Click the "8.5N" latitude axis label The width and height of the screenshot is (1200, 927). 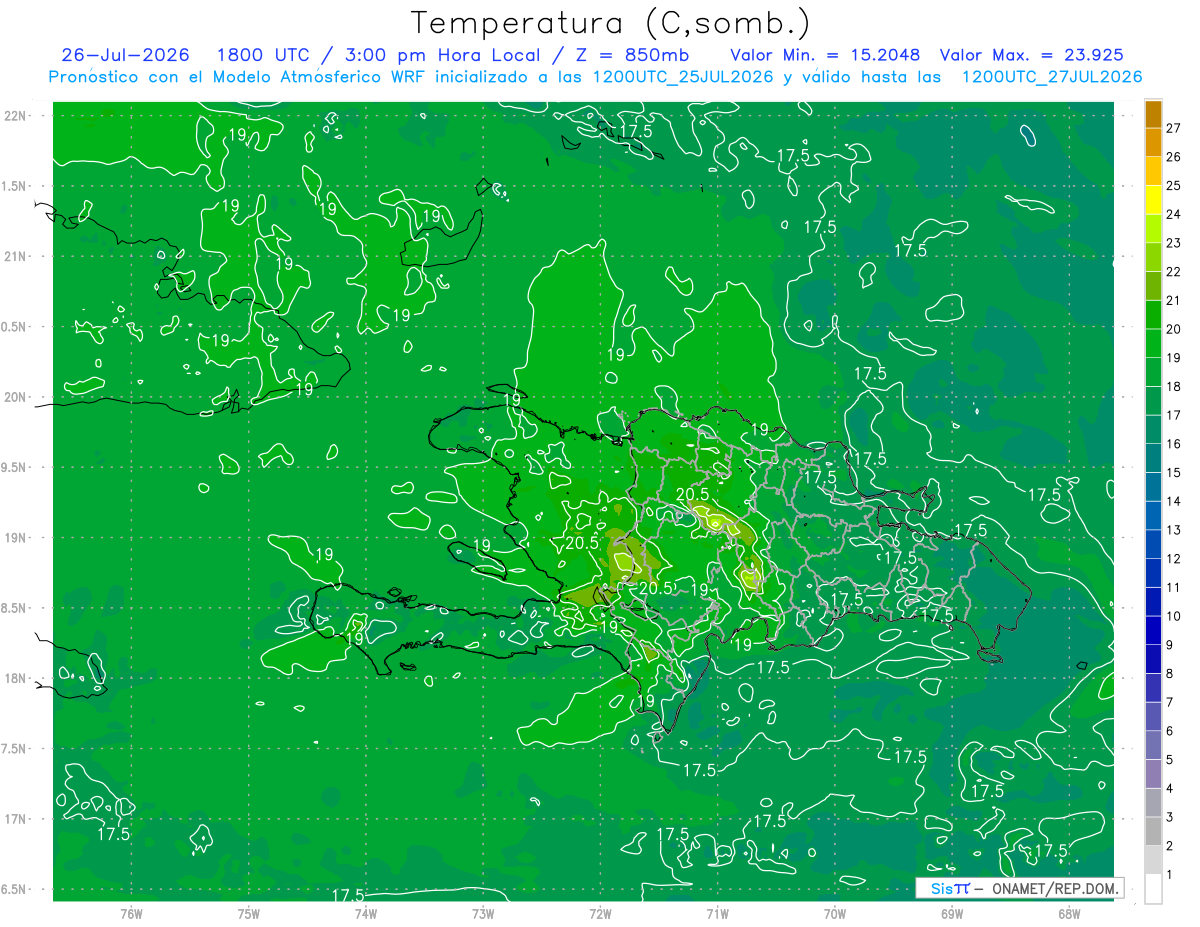point(14,608)
